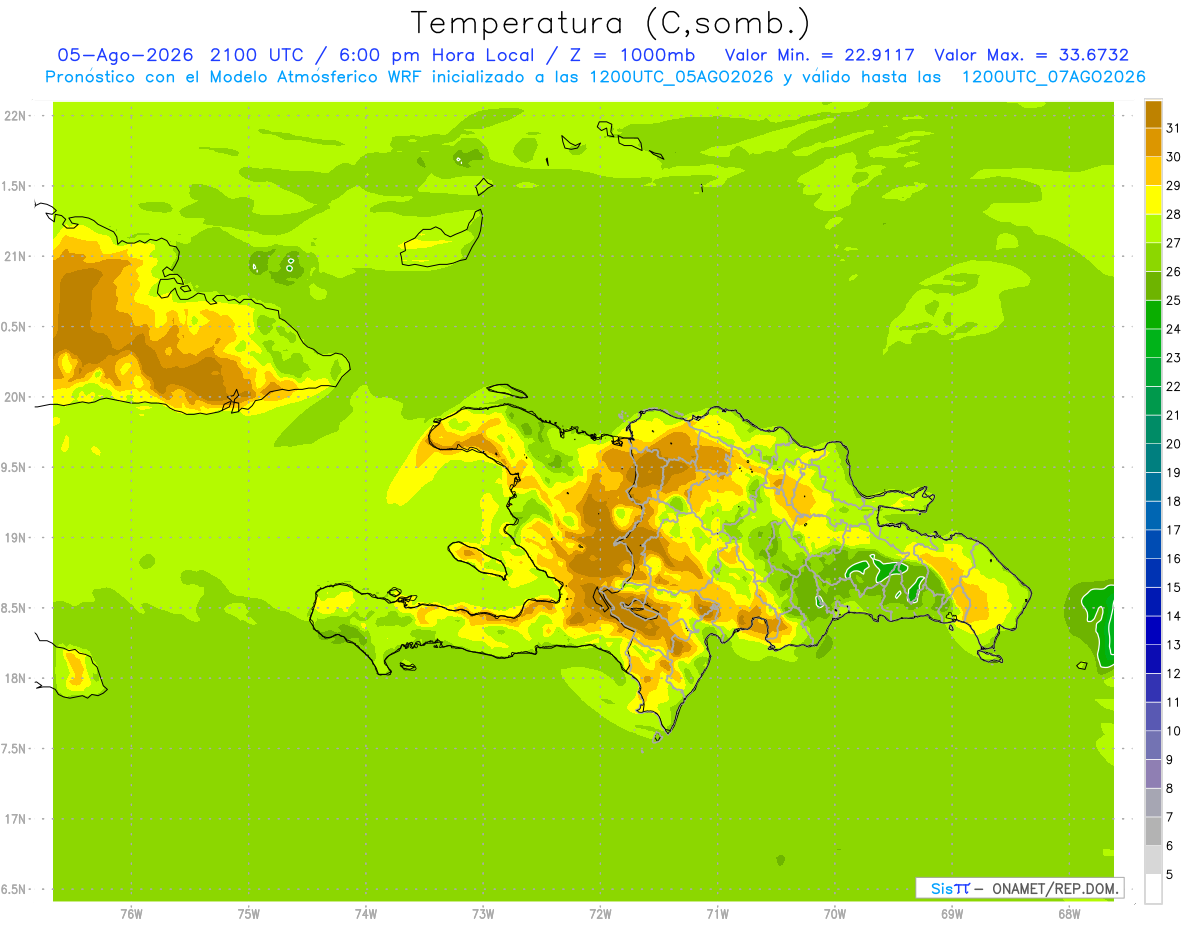Click the "70W" longitude axis label
Image resolution: width=1200 pixels, height=927 pixels.
(x=835, y=914)
